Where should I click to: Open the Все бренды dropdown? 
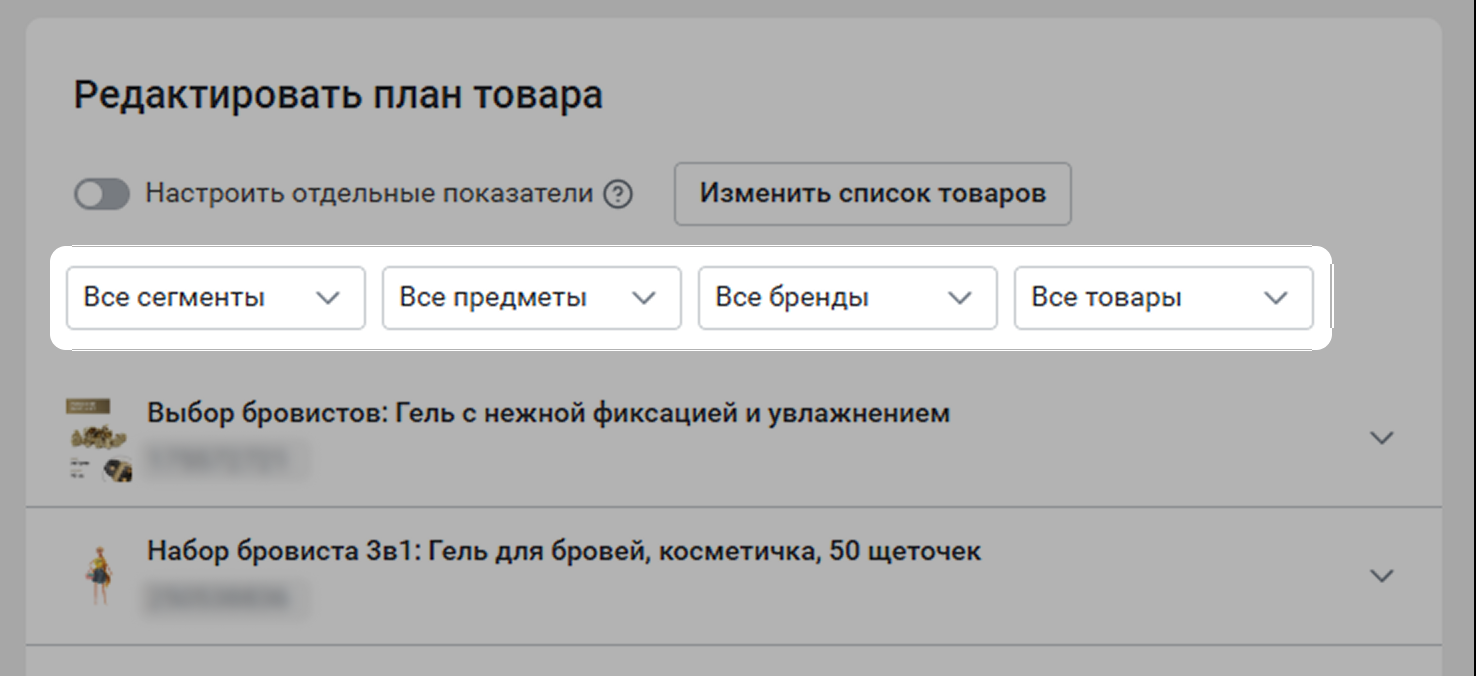(847, 298)
